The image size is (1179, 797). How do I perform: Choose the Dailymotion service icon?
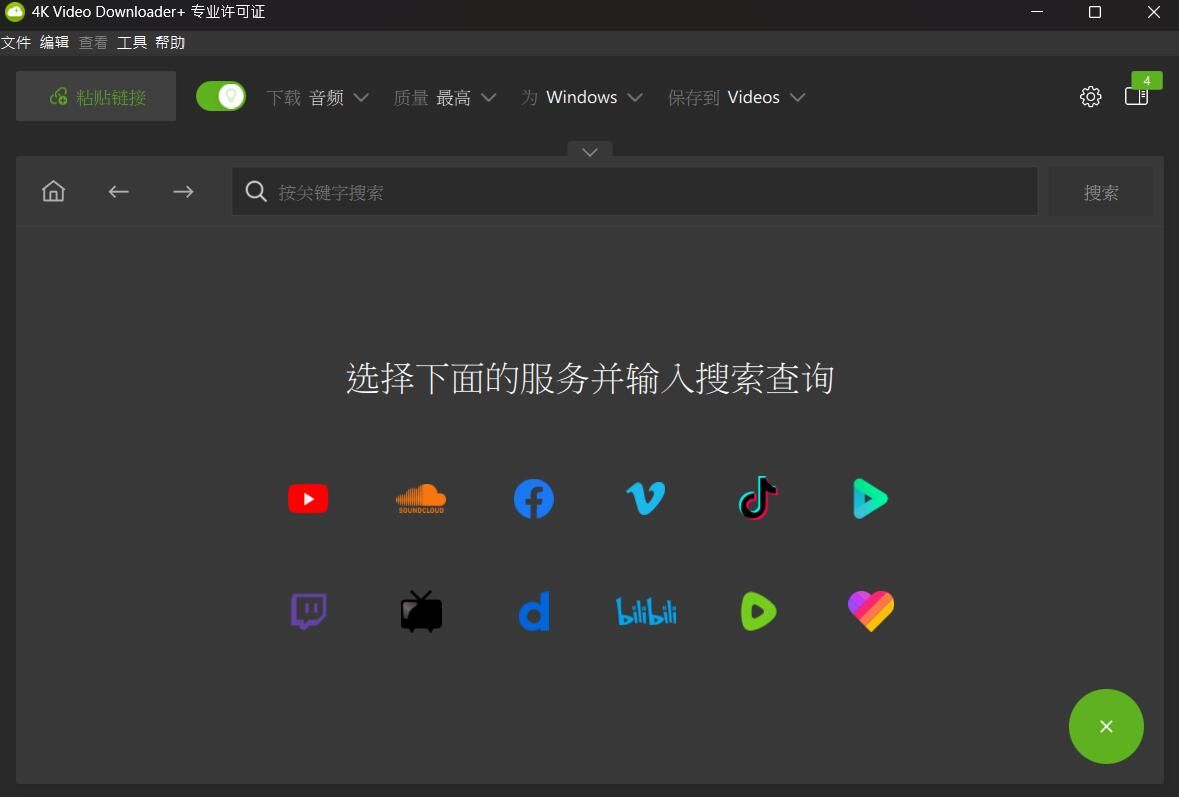point(534,611)
